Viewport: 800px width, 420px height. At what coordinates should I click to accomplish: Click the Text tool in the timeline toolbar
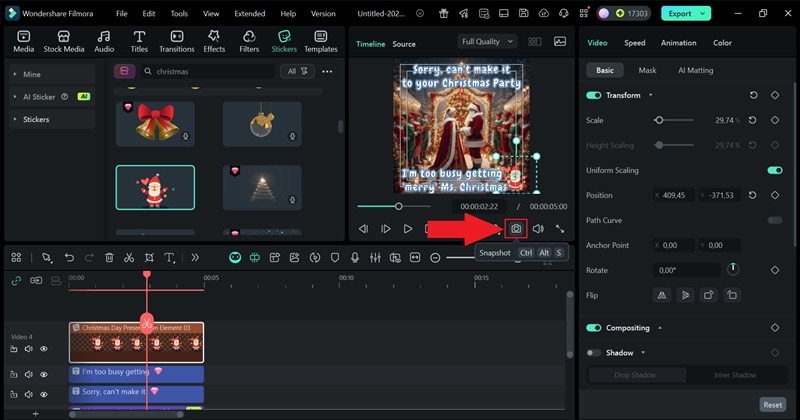click(x=169, y=258)
